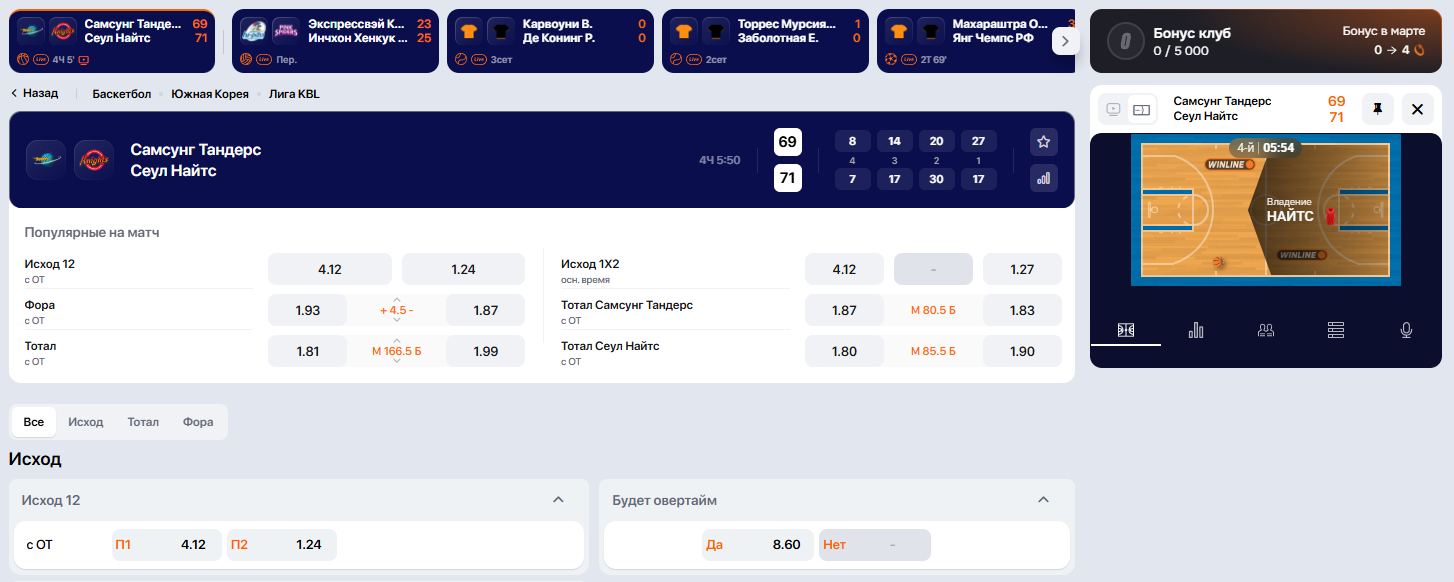1454x582 pixels.
Task: Open the standings table icon in the tracker
Action: 1336,330
